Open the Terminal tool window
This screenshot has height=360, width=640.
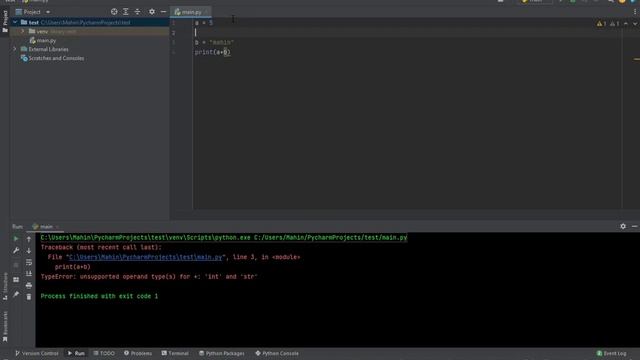click(175, 353)
